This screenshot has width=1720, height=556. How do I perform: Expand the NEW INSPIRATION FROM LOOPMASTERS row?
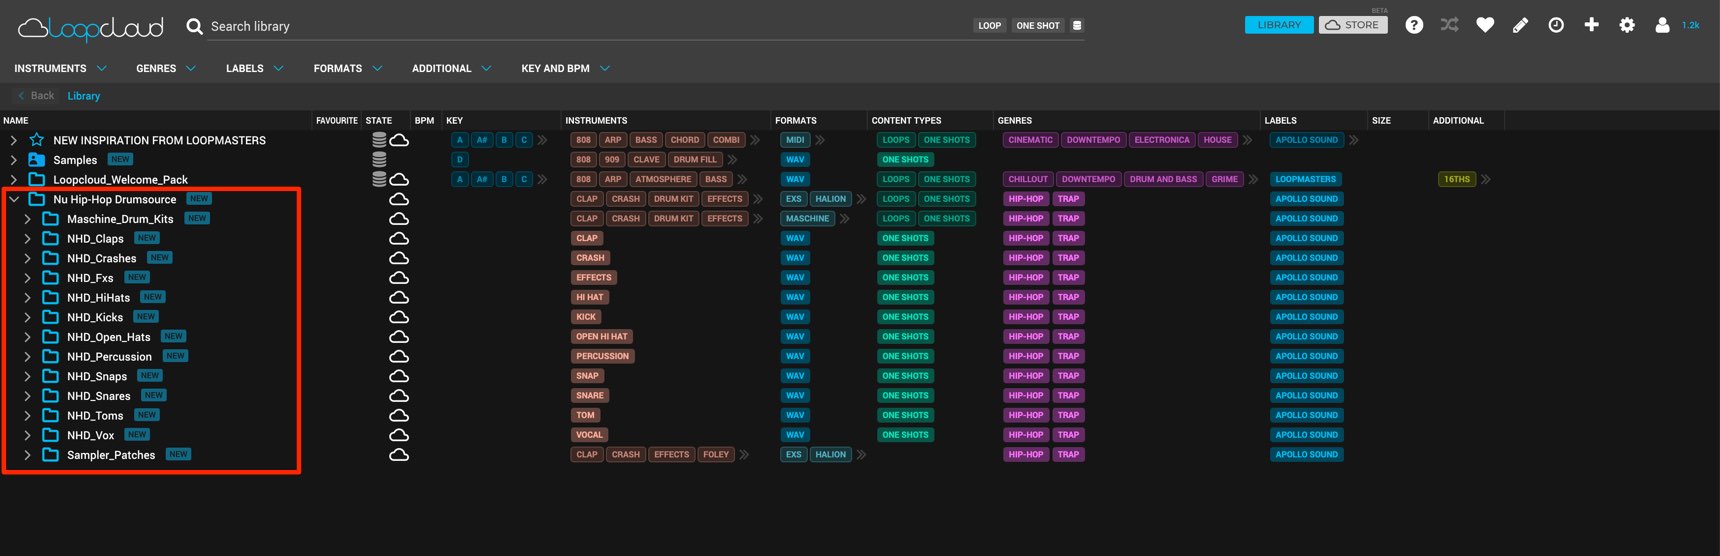pos(14,140)
